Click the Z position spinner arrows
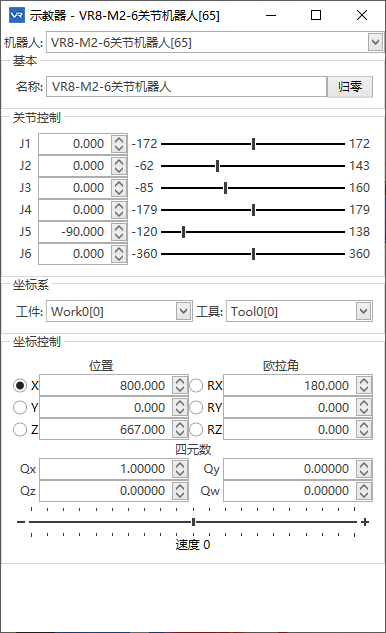This screenshot has height=633, width=386. pyautogui.click(x=180, y=430)
